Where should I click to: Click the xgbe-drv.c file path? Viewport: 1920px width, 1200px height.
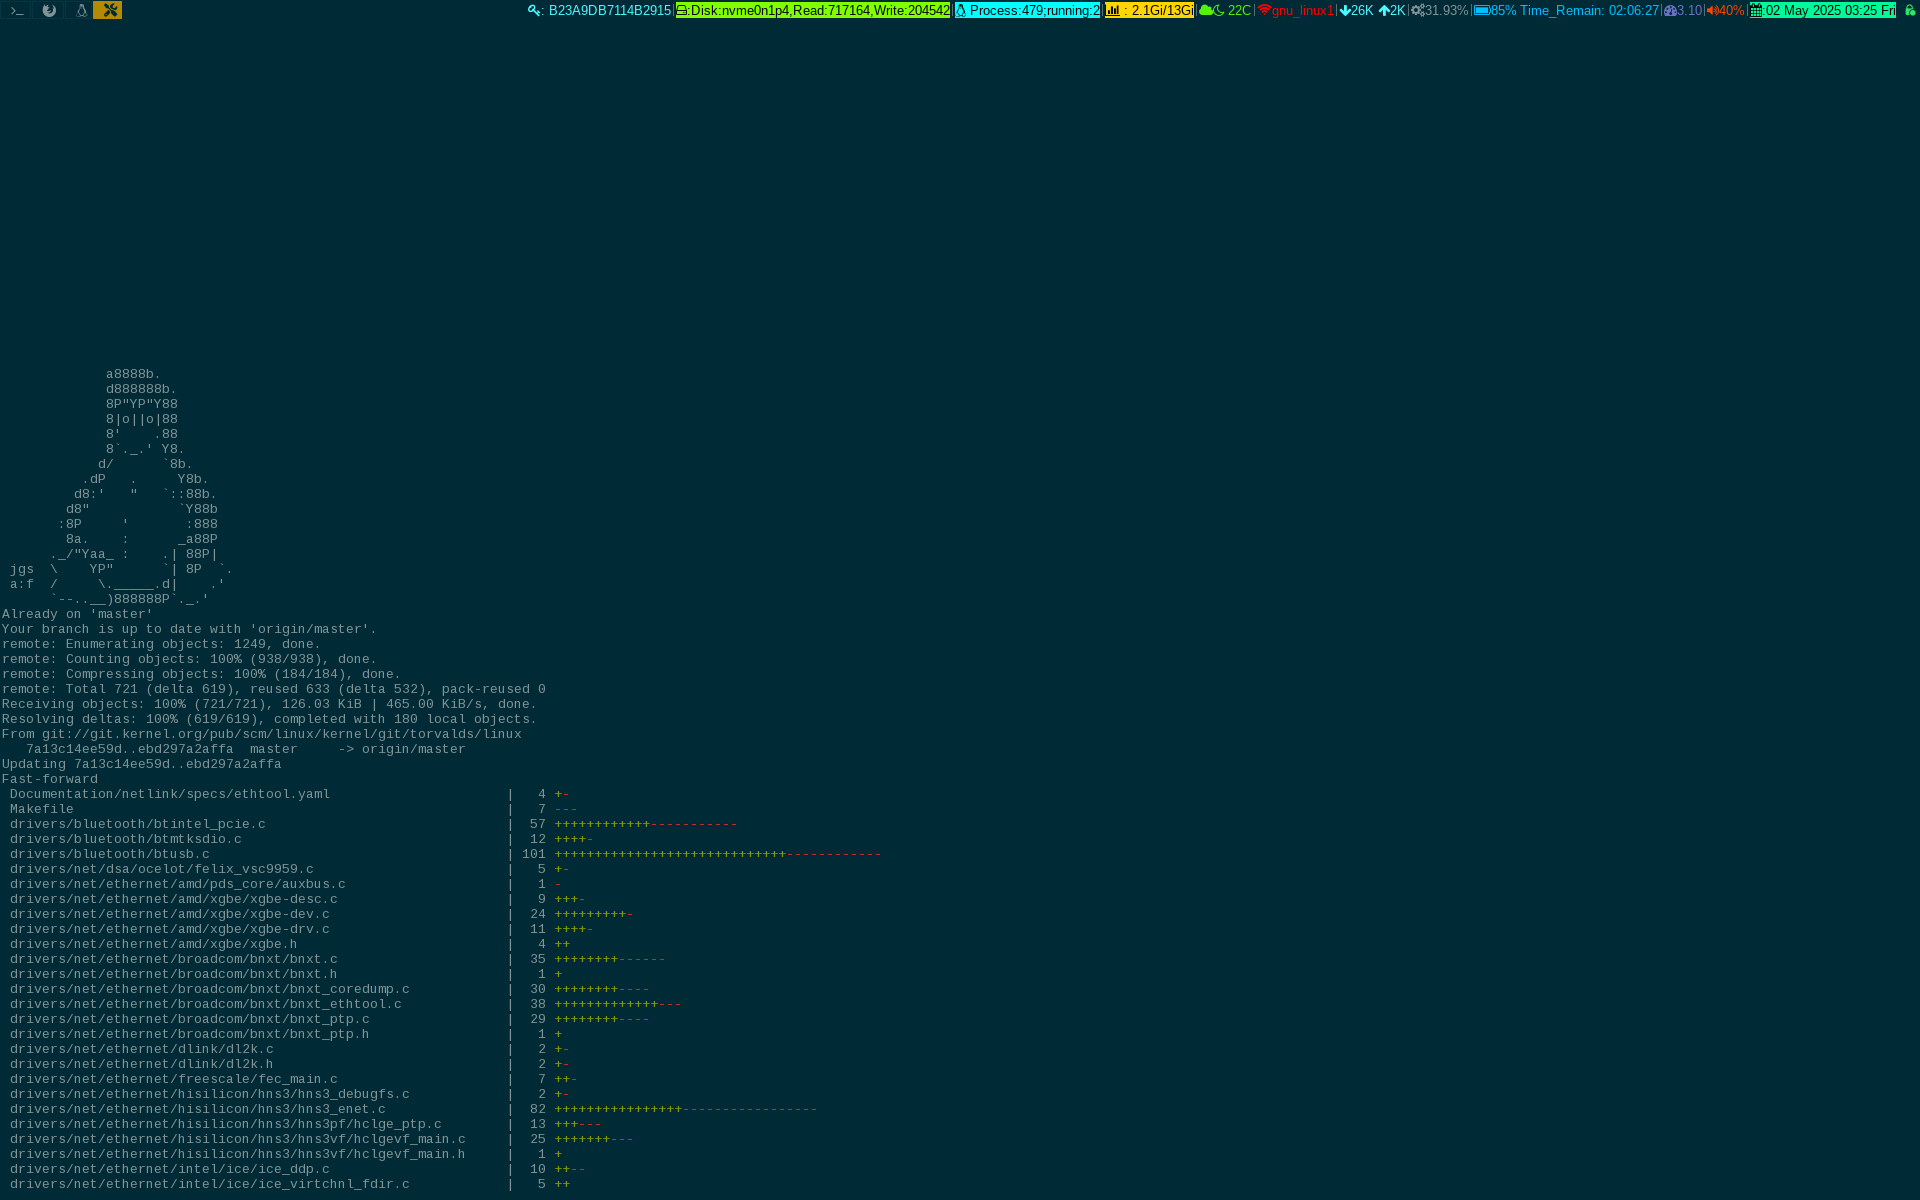(x=170, y=929)
